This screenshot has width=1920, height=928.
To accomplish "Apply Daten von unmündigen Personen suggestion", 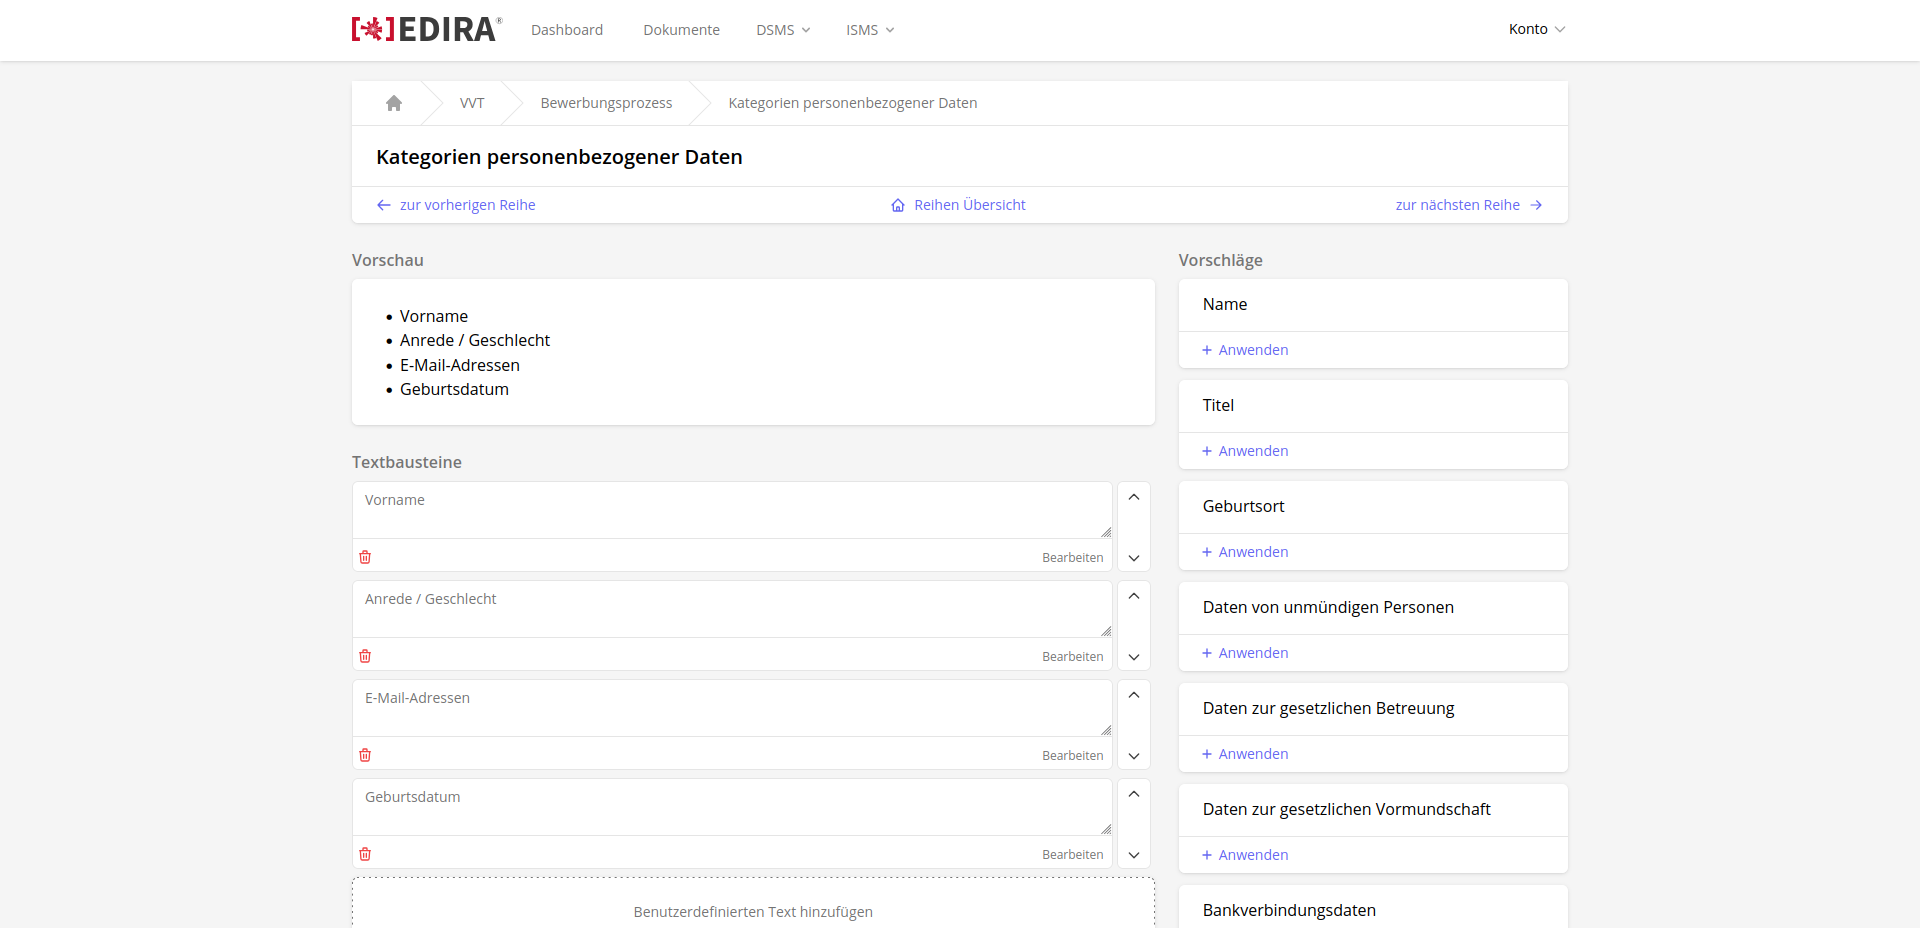I will [1245, 653].
